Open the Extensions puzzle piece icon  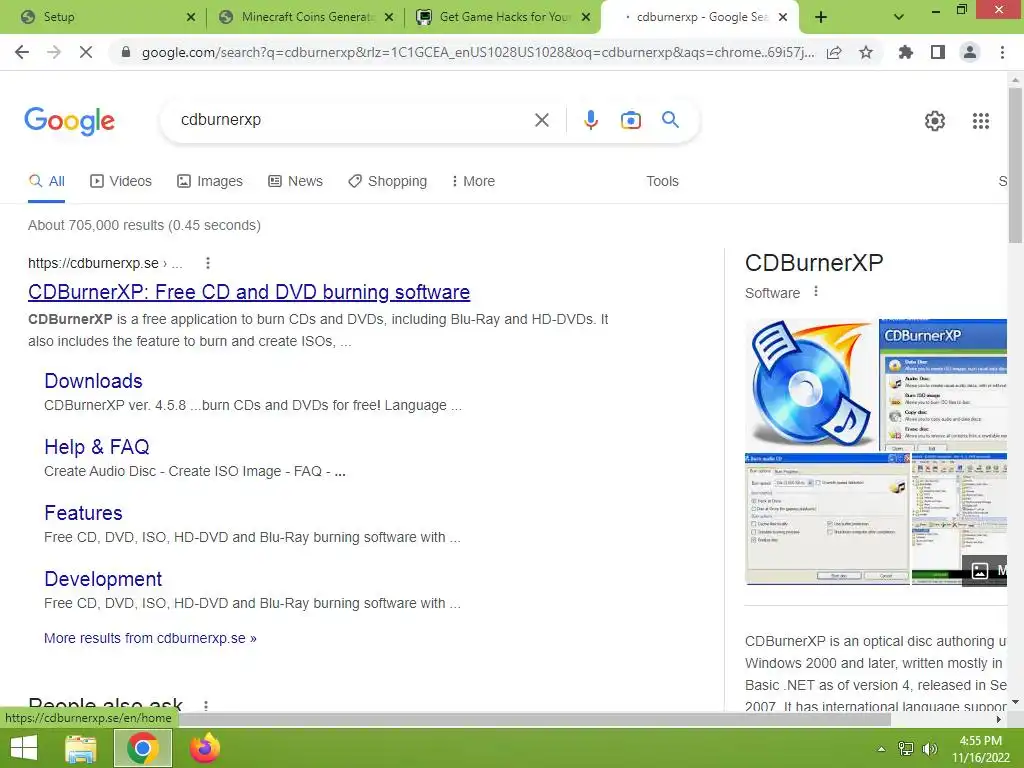(906, 52)
